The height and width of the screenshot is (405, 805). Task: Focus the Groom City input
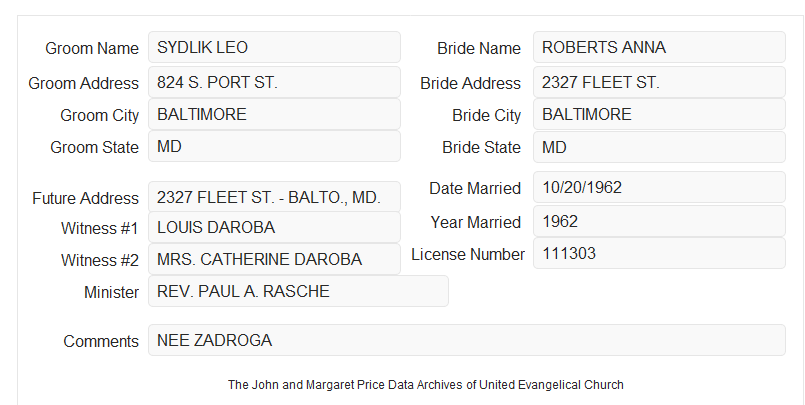(274, 114)
